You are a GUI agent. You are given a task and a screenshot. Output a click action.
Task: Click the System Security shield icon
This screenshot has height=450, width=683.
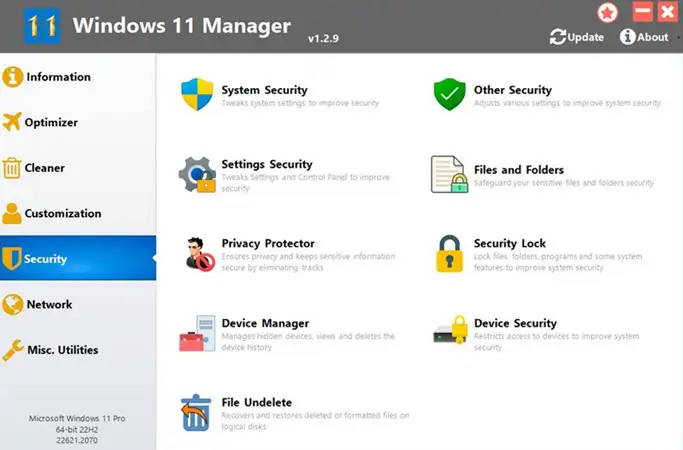pos(197,95)
